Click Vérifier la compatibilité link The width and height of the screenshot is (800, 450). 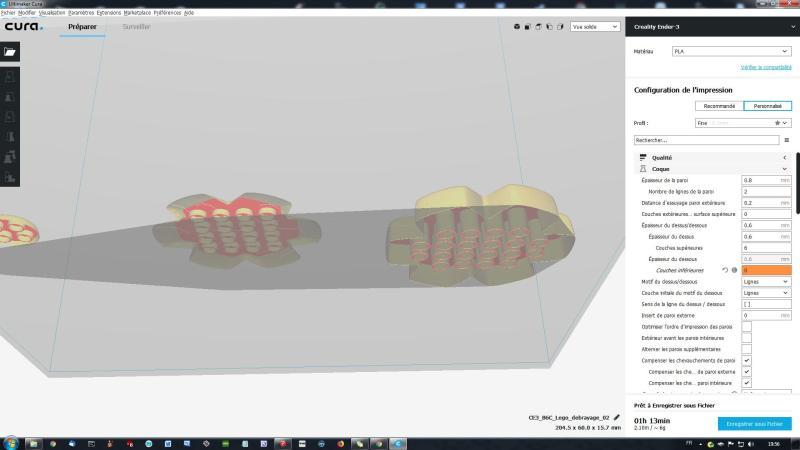(766, 67)
